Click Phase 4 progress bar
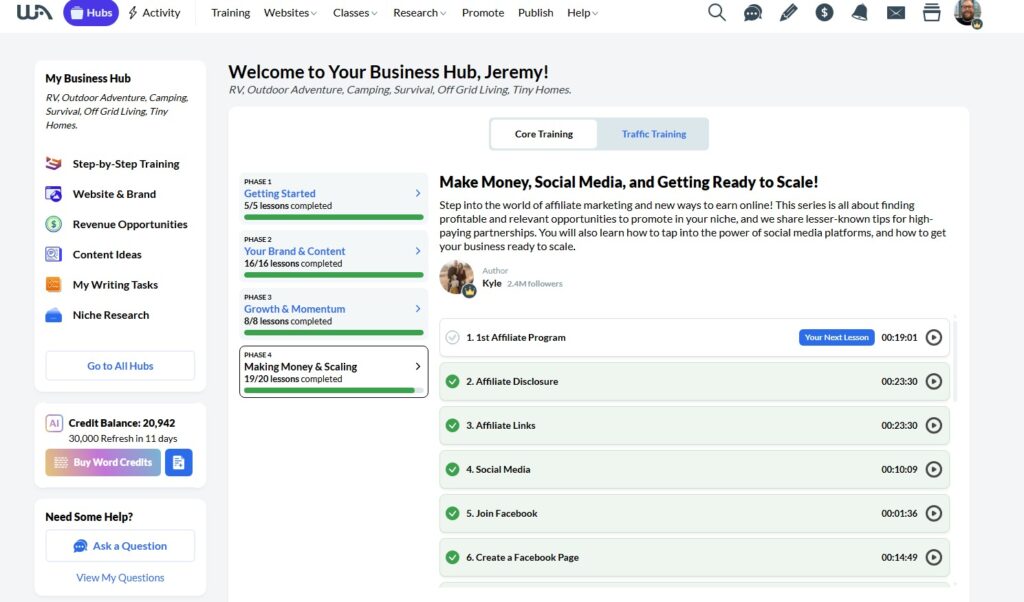Viewport: 1024px width, 602px height. [x=334, y=390]
